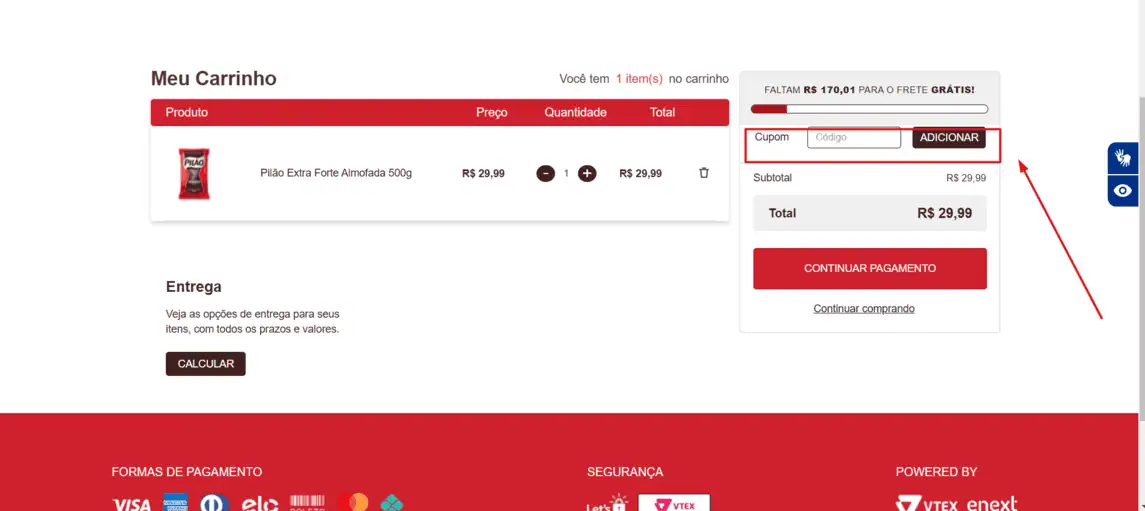Image resolution: width=1145 pixels, height=511 pixels.
Task: Click the Let's Encrypt security badge
Action: (x=608, y=502)
